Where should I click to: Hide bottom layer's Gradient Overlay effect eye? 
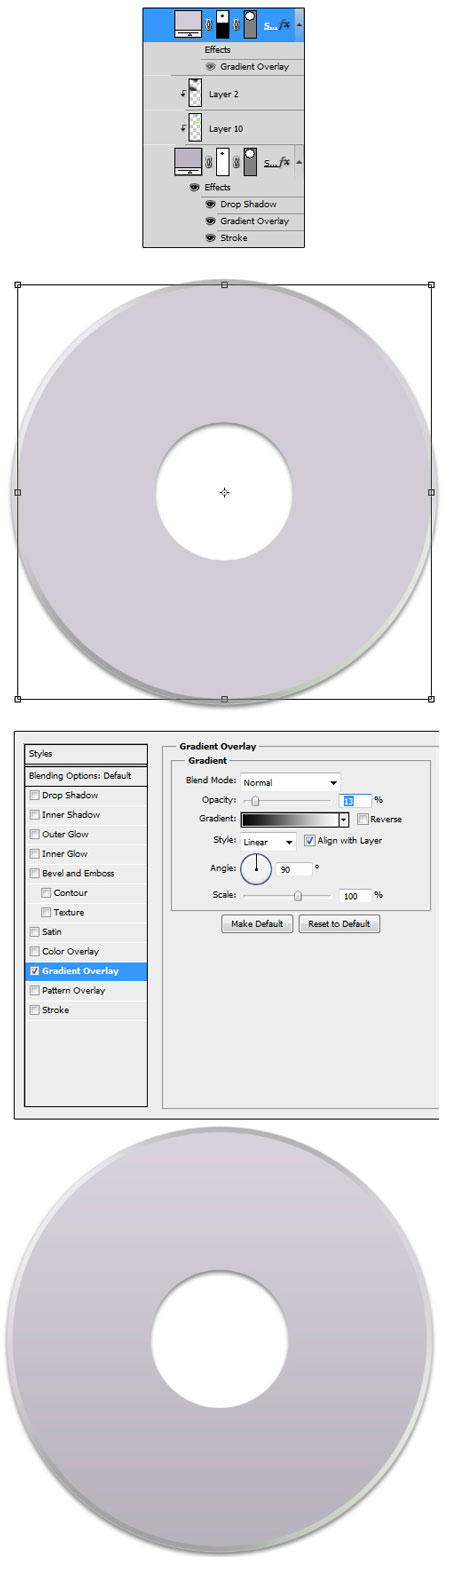[211, 221]
